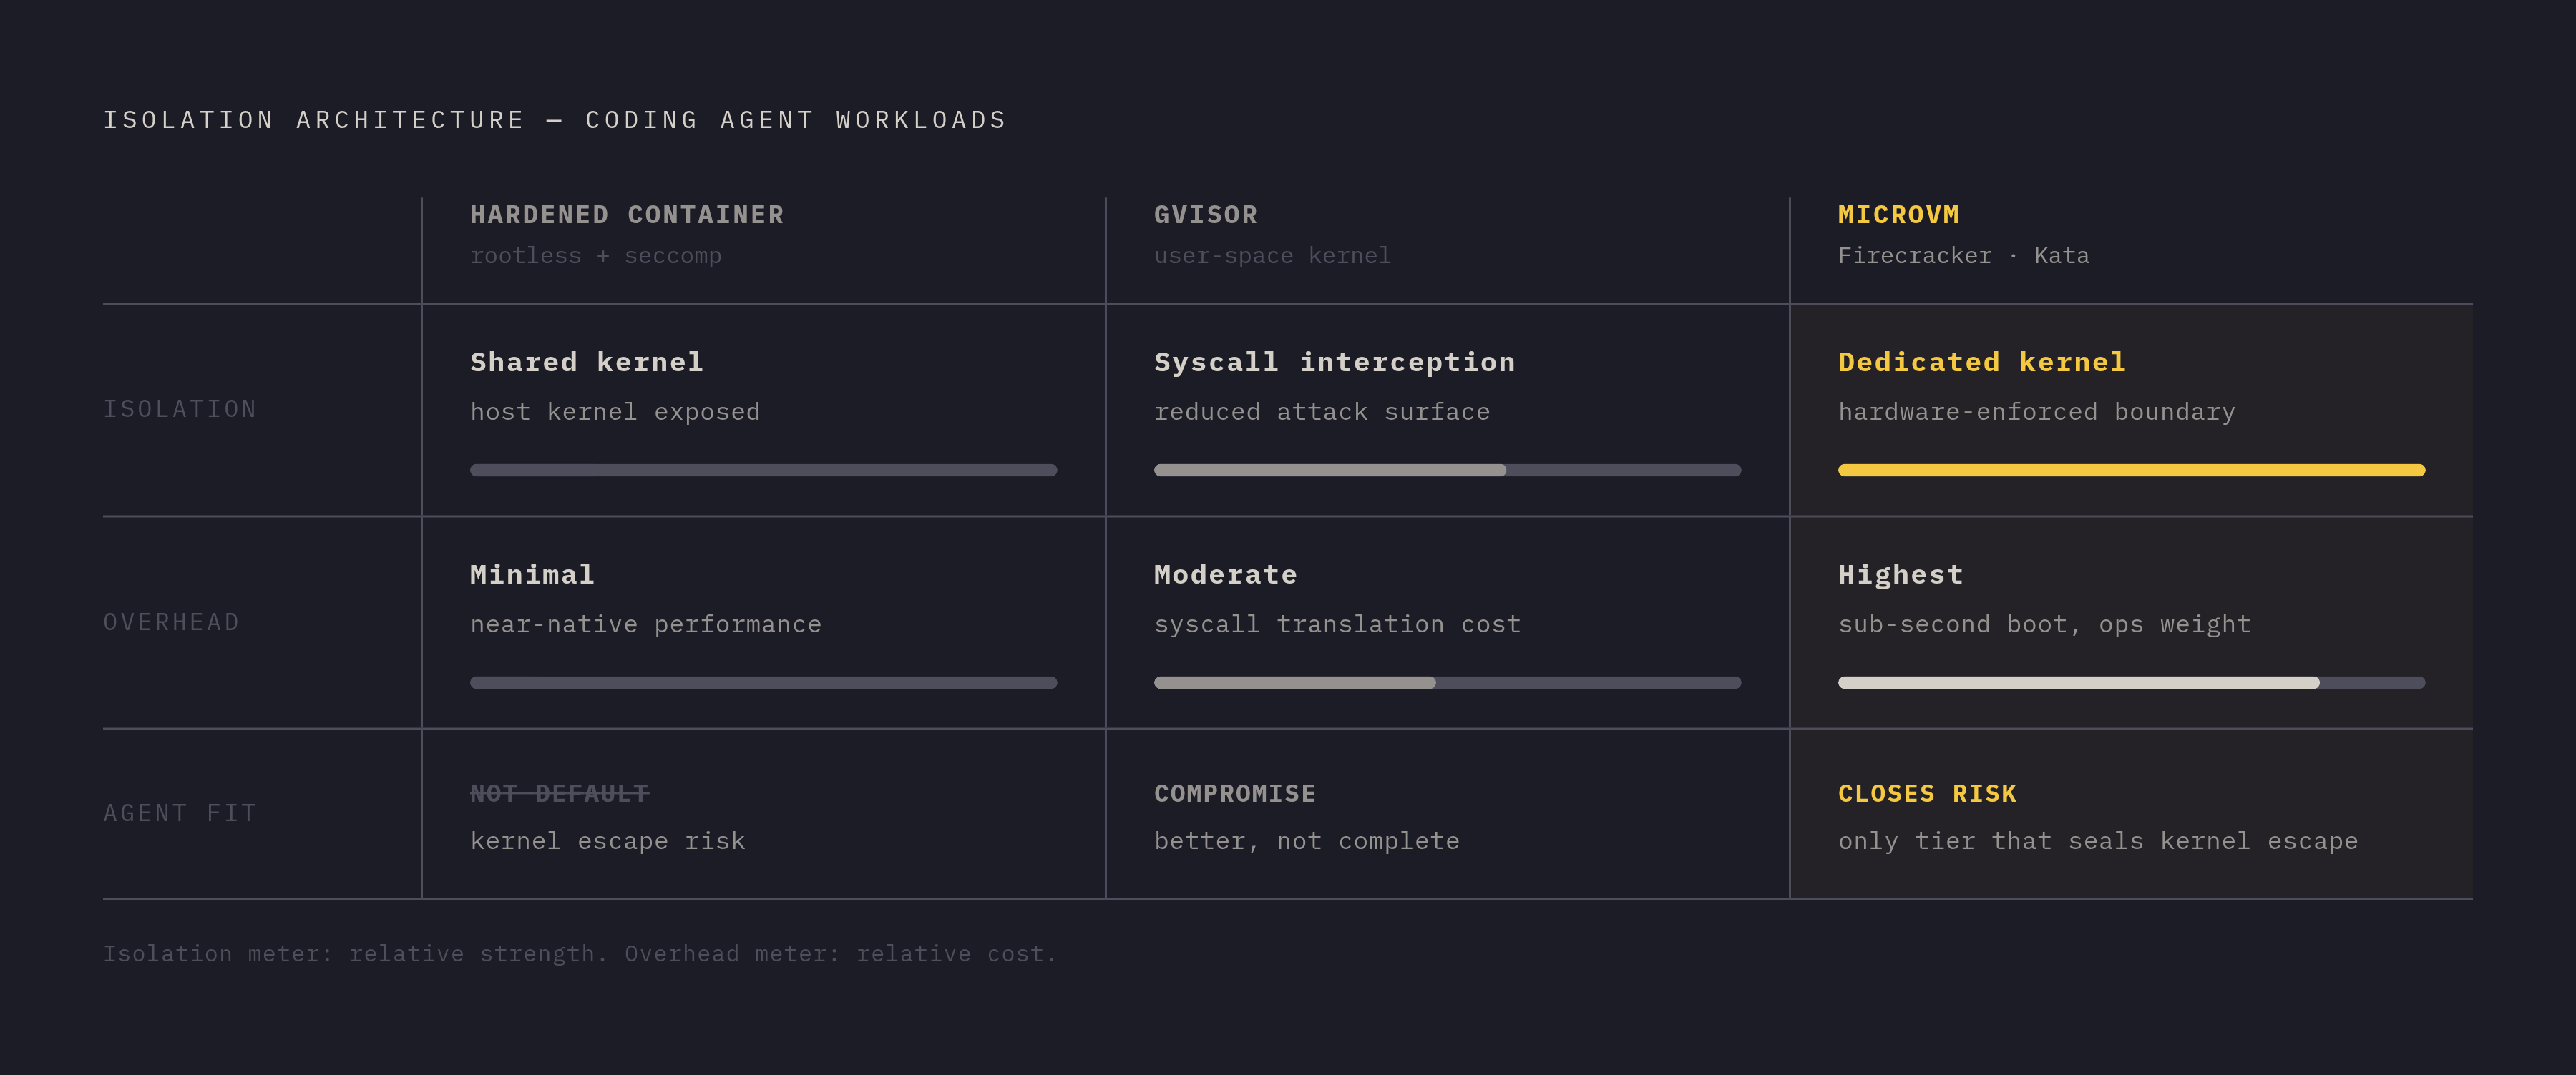Click 'kernel escape risk' text

[x=607, y=841]
